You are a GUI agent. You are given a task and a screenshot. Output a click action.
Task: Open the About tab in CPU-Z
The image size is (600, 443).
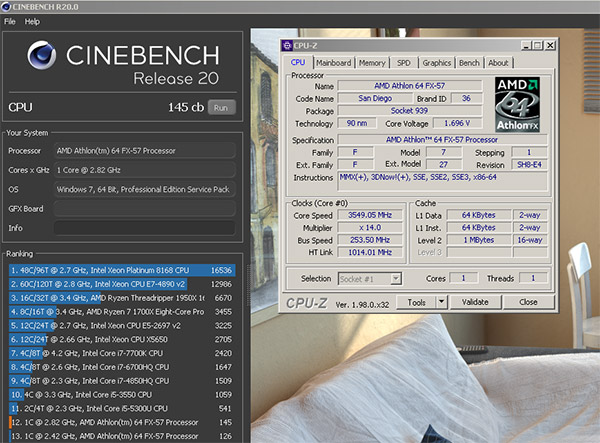(x=498, y=63)
